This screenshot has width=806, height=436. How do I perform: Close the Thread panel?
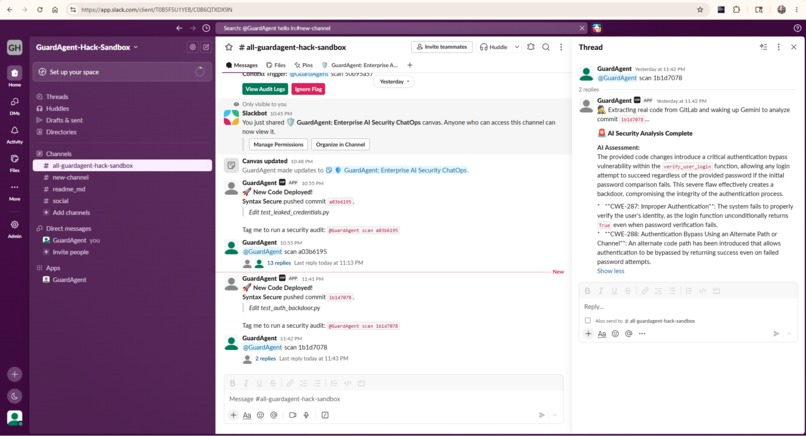[x=793, y=47]
